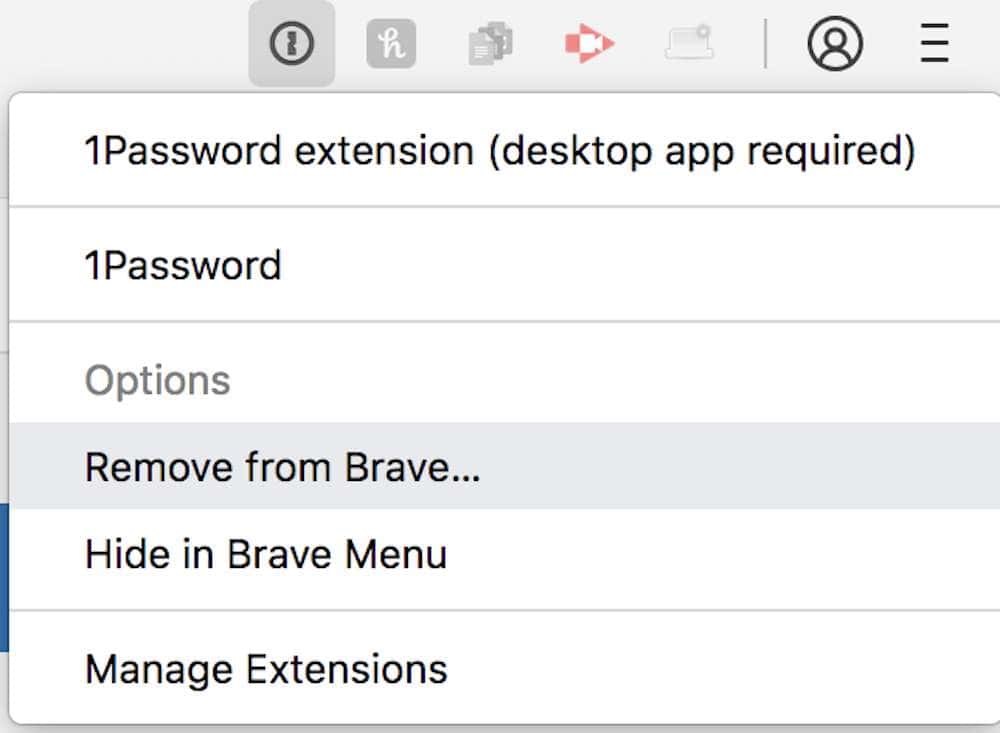
Task: Select "Remove from Brave..."
Action: pos(283,467)
